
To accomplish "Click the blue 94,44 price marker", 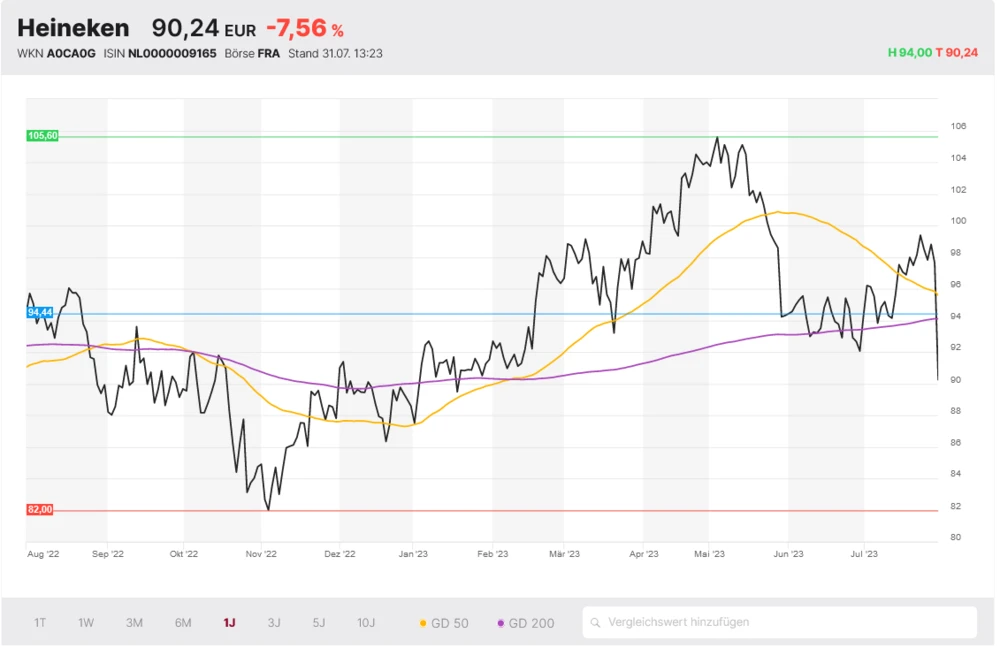I will coord(41,313).
